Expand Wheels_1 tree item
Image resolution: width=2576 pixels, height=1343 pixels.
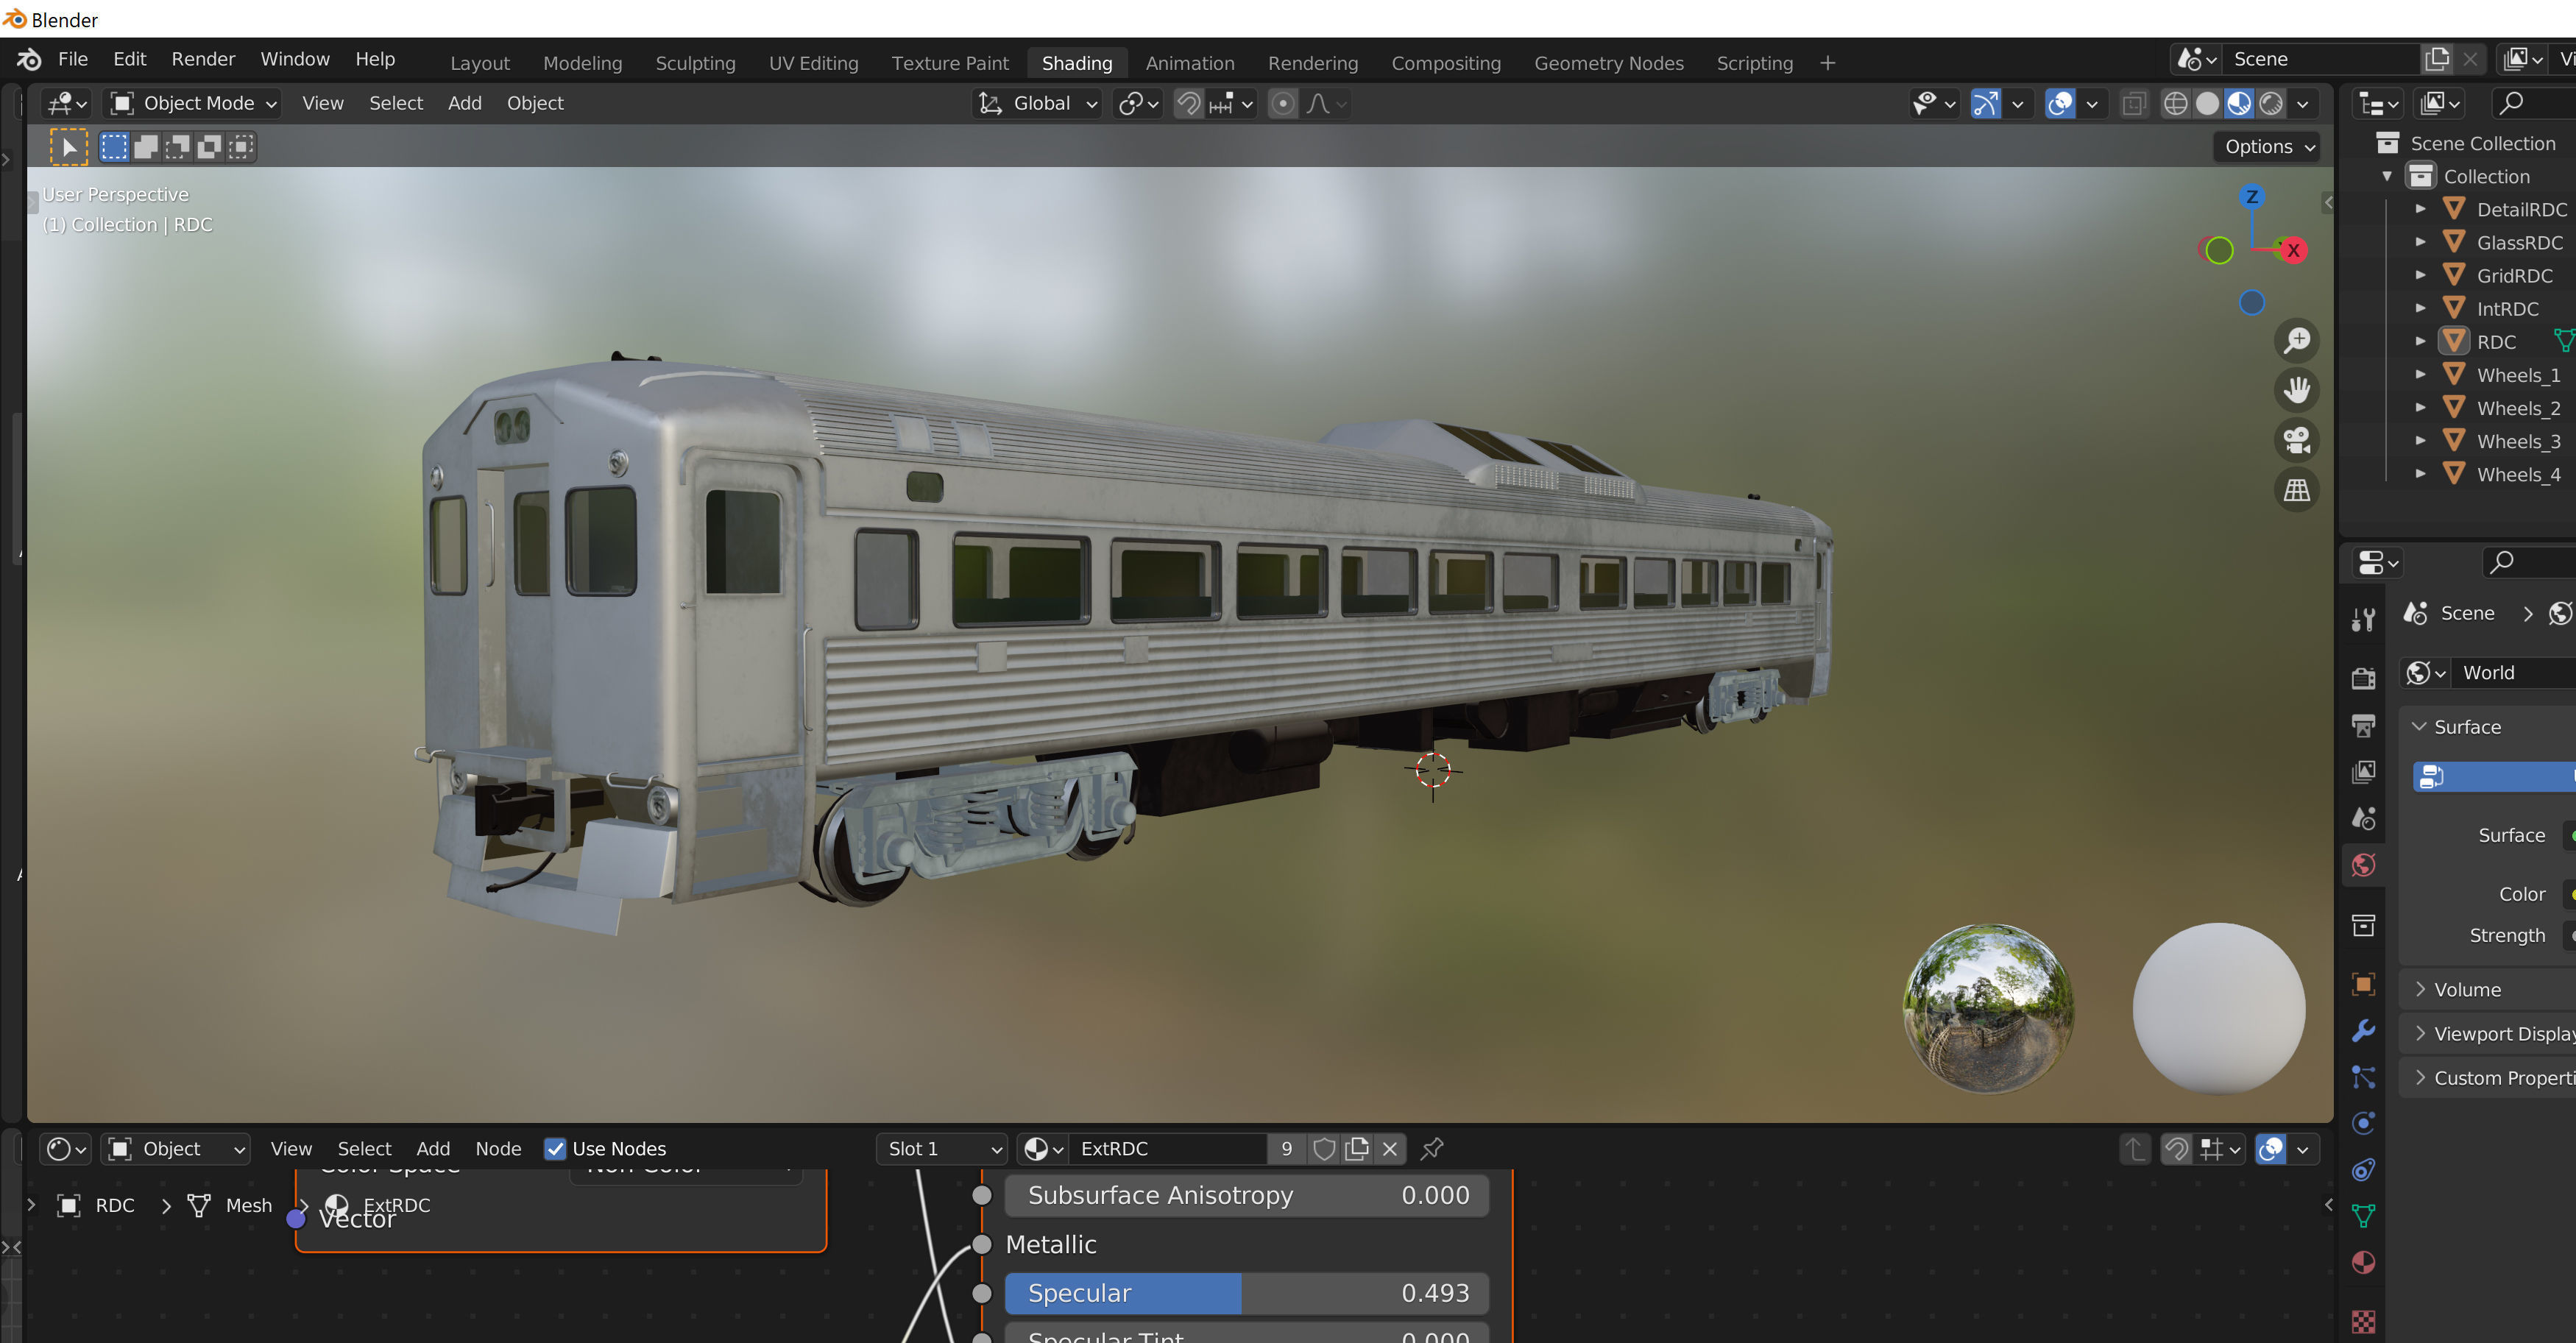(2420, 375)
